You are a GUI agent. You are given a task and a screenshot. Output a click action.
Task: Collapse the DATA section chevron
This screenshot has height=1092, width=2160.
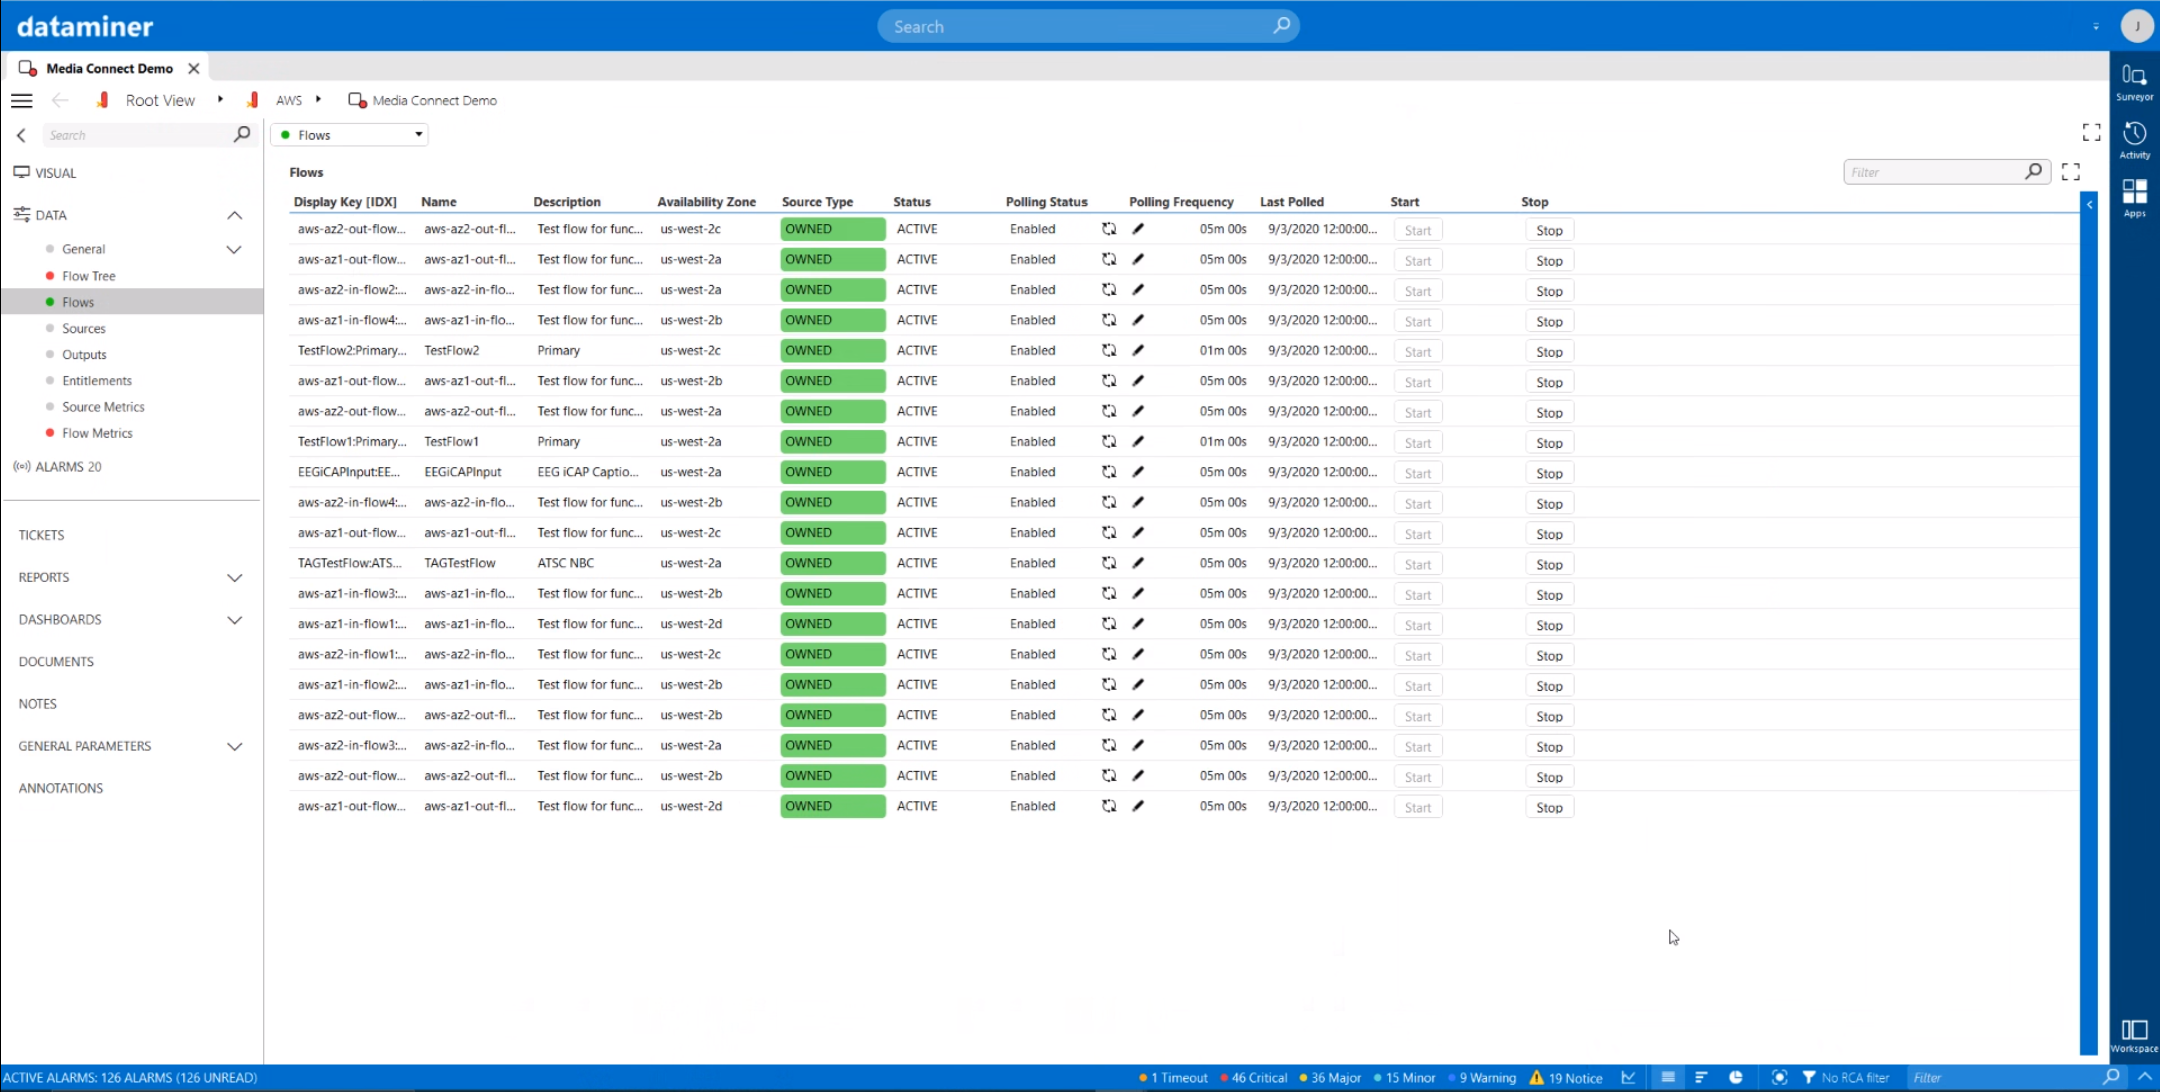click(234, 215)
